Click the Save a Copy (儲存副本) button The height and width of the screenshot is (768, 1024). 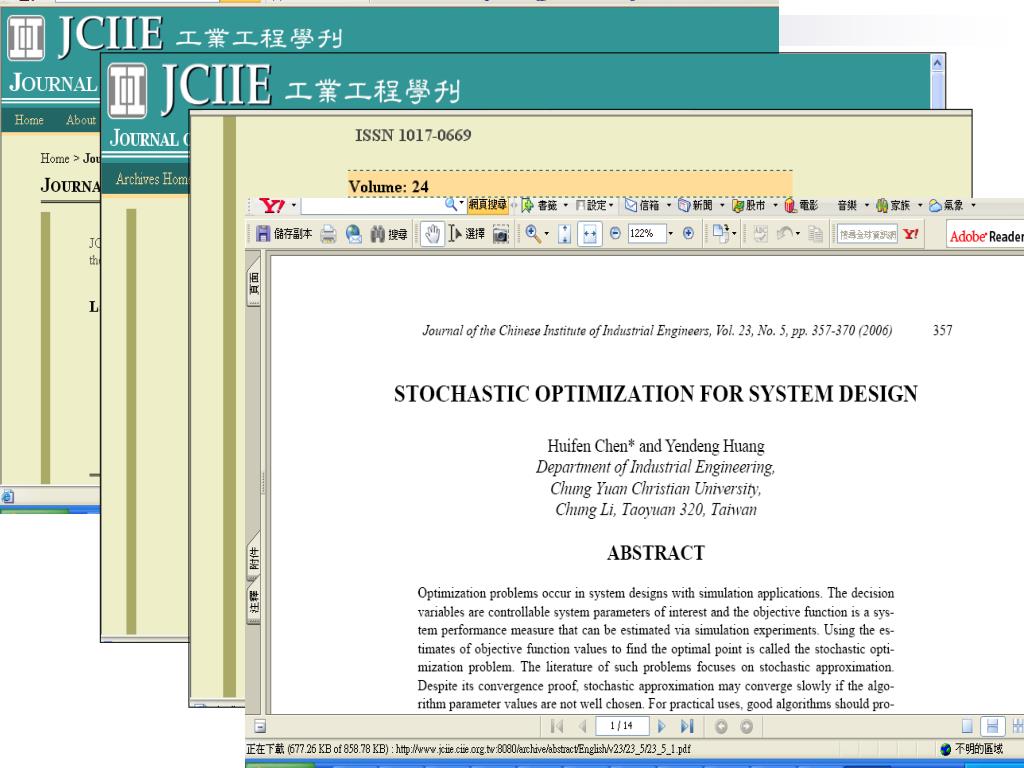(284, 234)
